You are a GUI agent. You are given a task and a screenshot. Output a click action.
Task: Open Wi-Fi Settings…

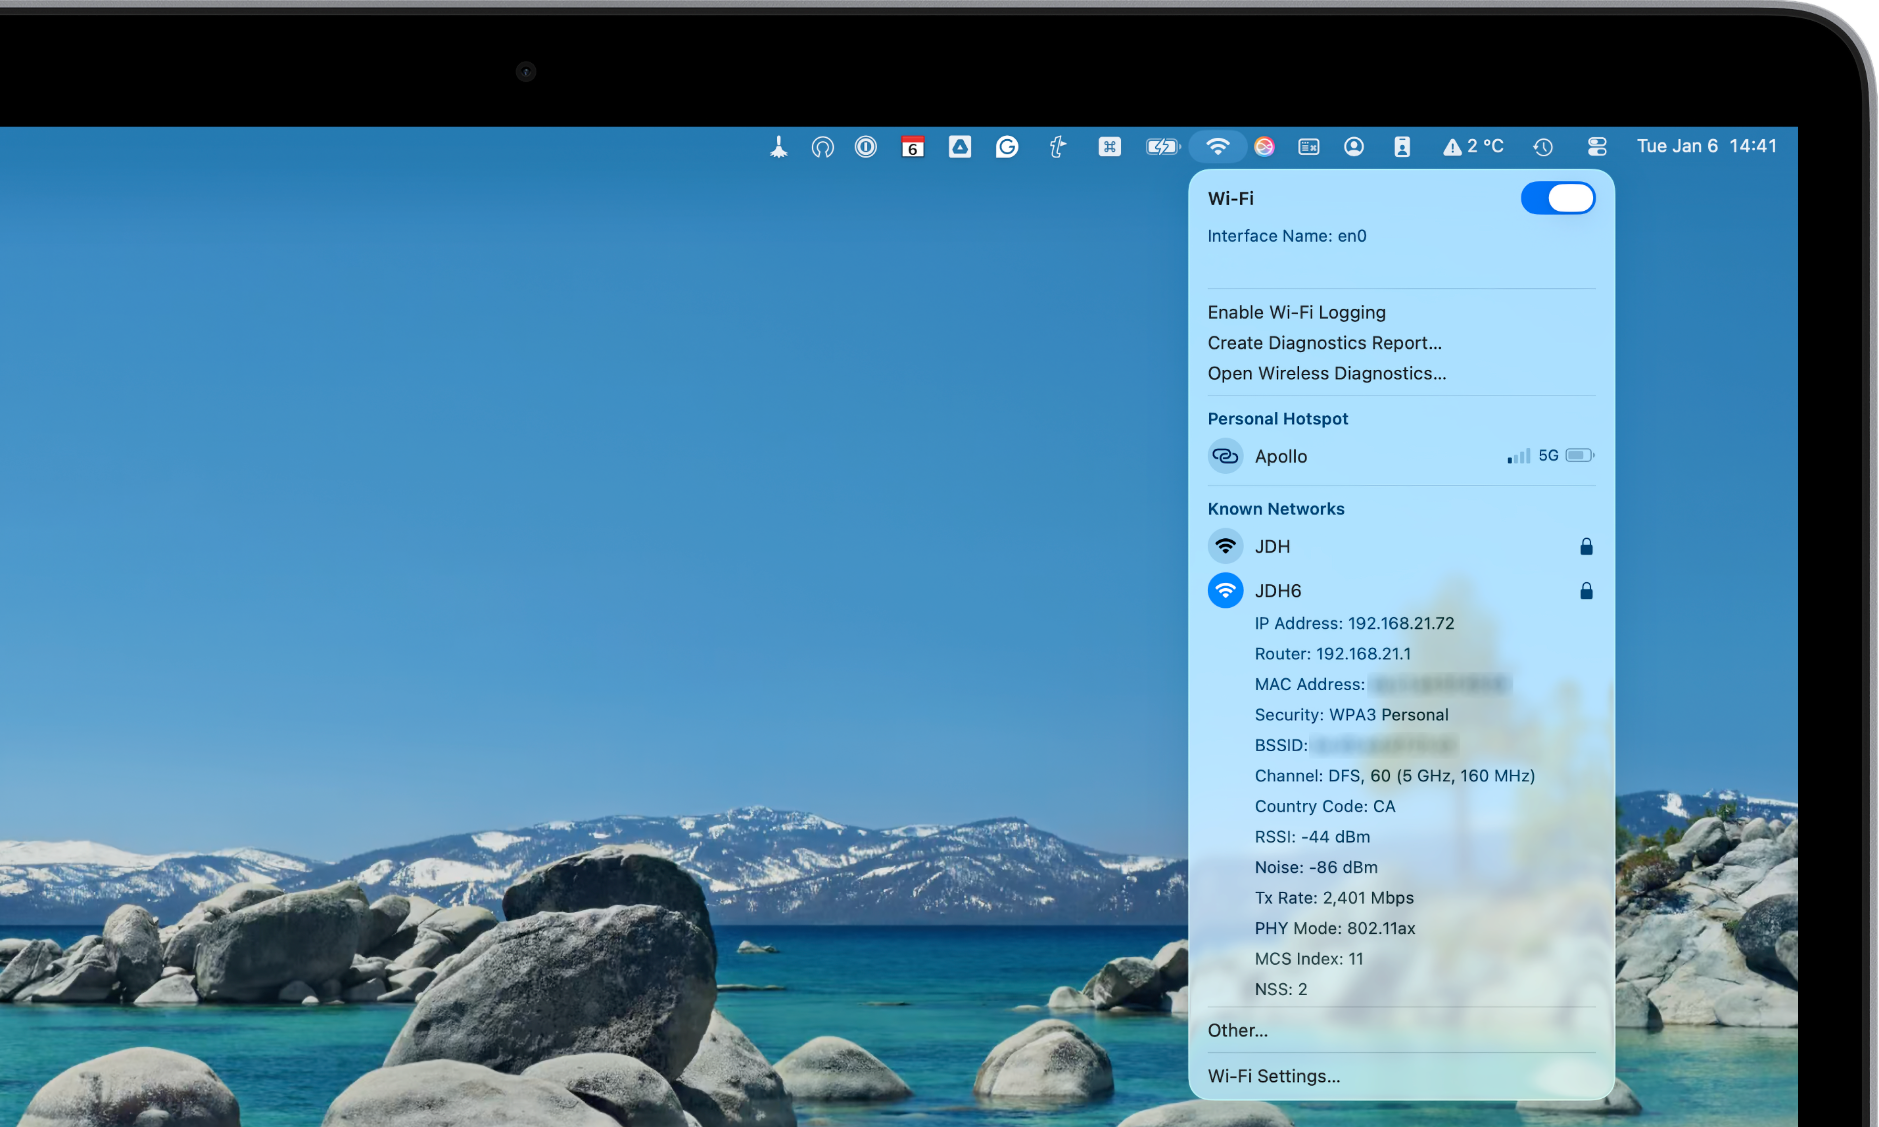1273,1076
